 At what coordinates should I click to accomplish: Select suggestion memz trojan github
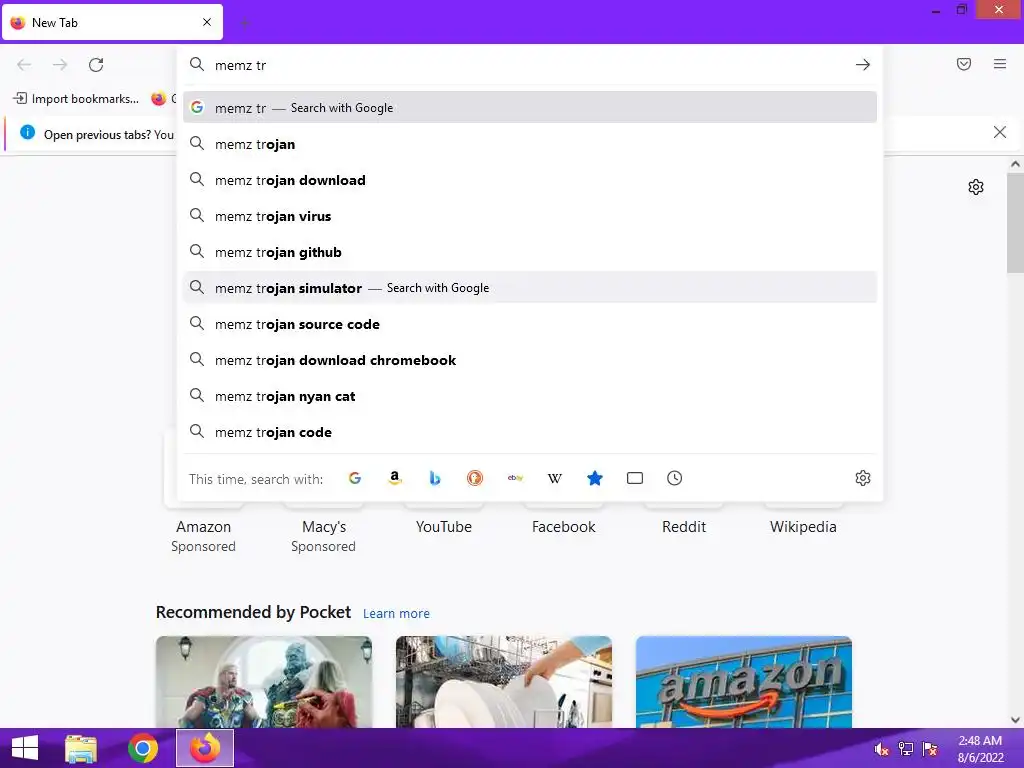pyautogui.click(x=530, y=251)
